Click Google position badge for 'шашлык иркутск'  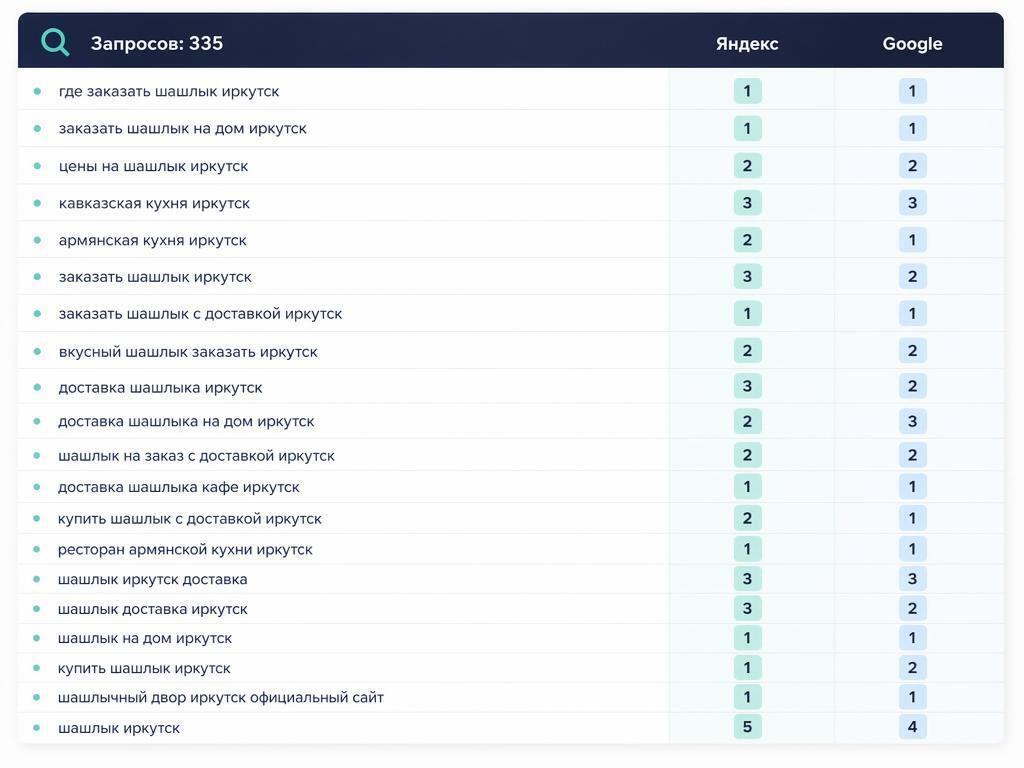pyautogui.click(x=912, y=727)
